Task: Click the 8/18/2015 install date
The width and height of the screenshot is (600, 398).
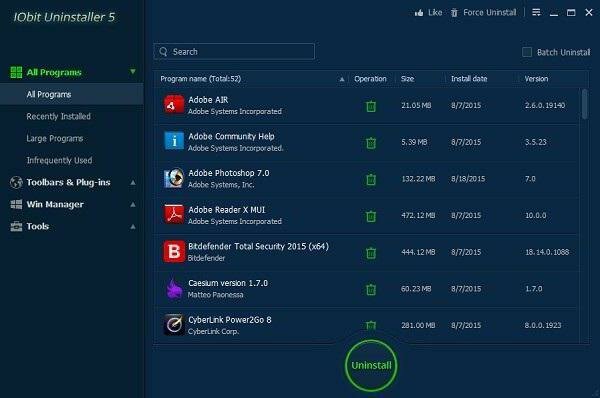Action: pos(468,179)
